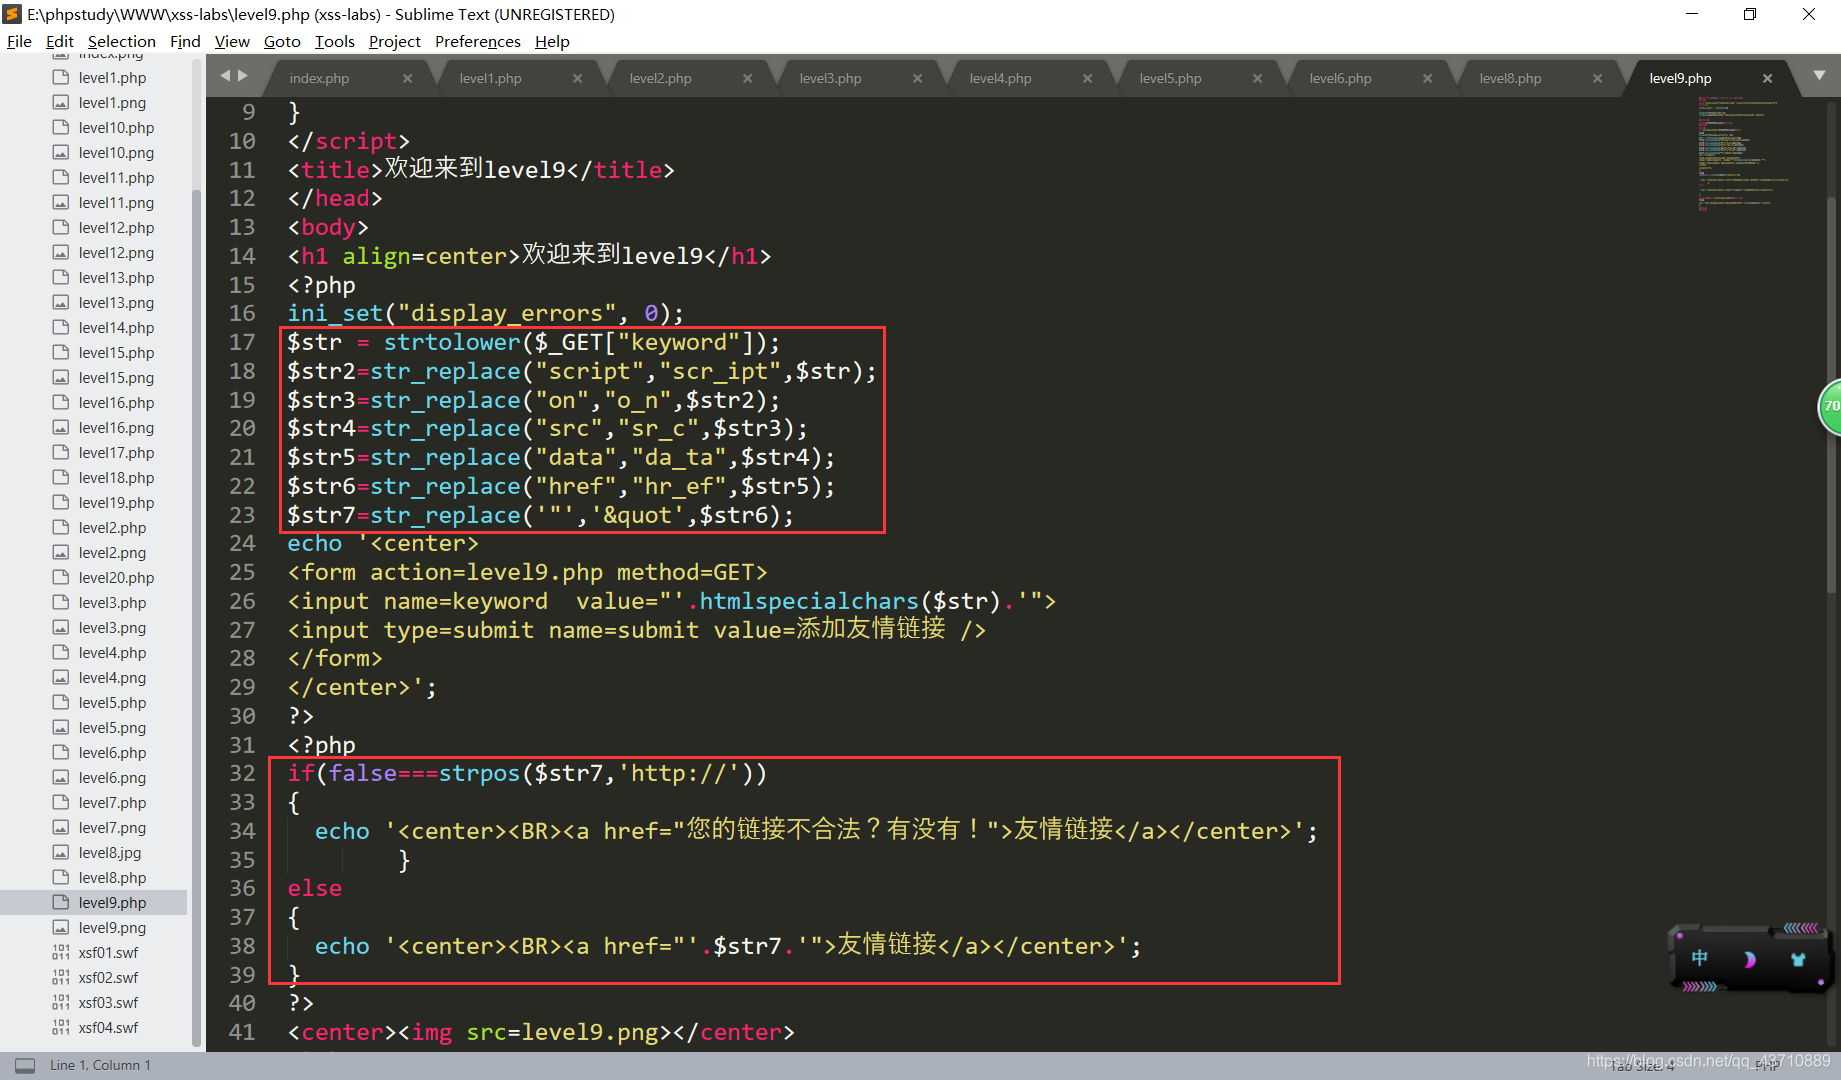Open the View menu
Viewport: 1841px width, 1080px height.
click(x=232, y=41)
